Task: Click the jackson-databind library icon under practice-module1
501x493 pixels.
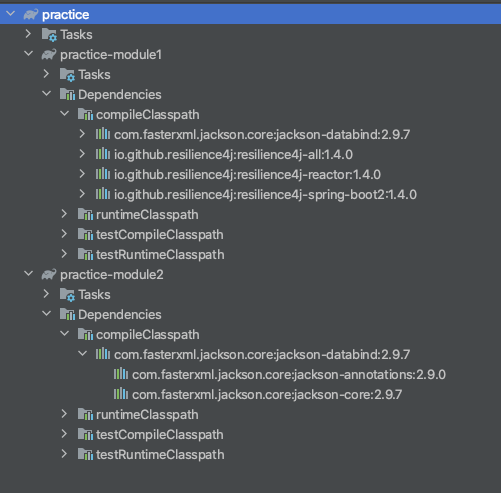Action: point(103,134)
